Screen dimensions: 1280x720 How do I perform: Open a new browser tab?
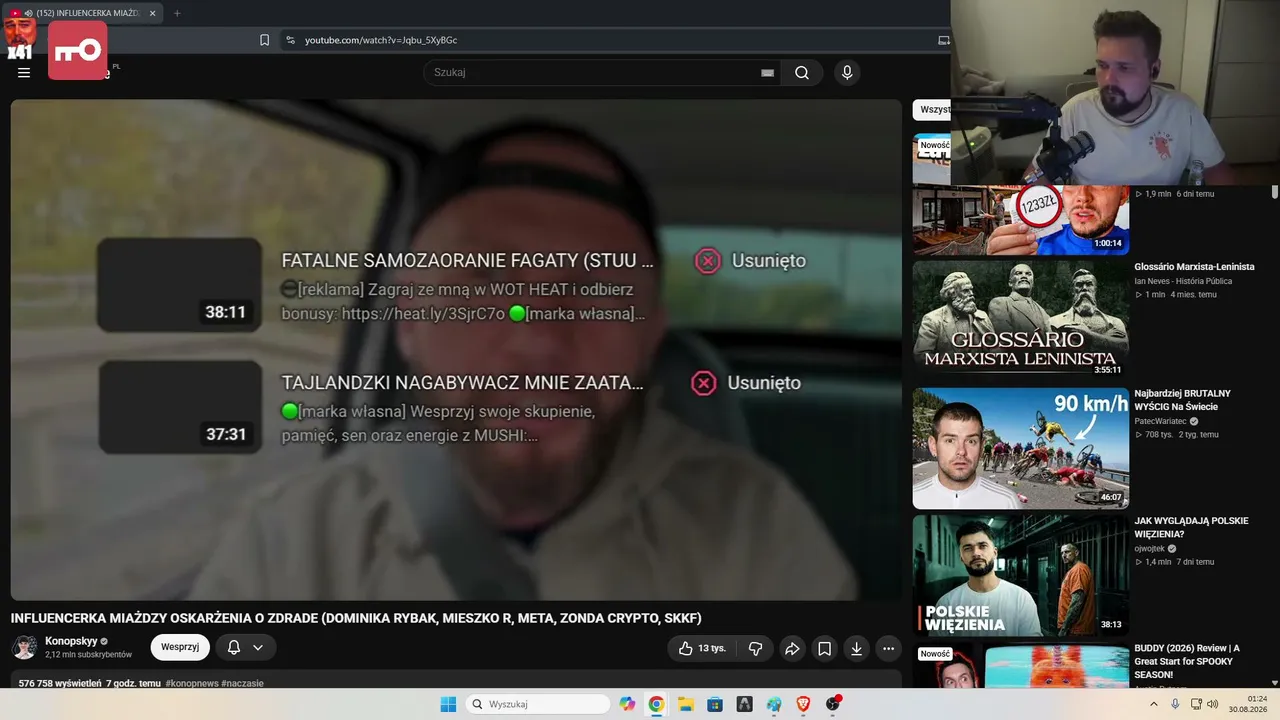coord(177,13)
